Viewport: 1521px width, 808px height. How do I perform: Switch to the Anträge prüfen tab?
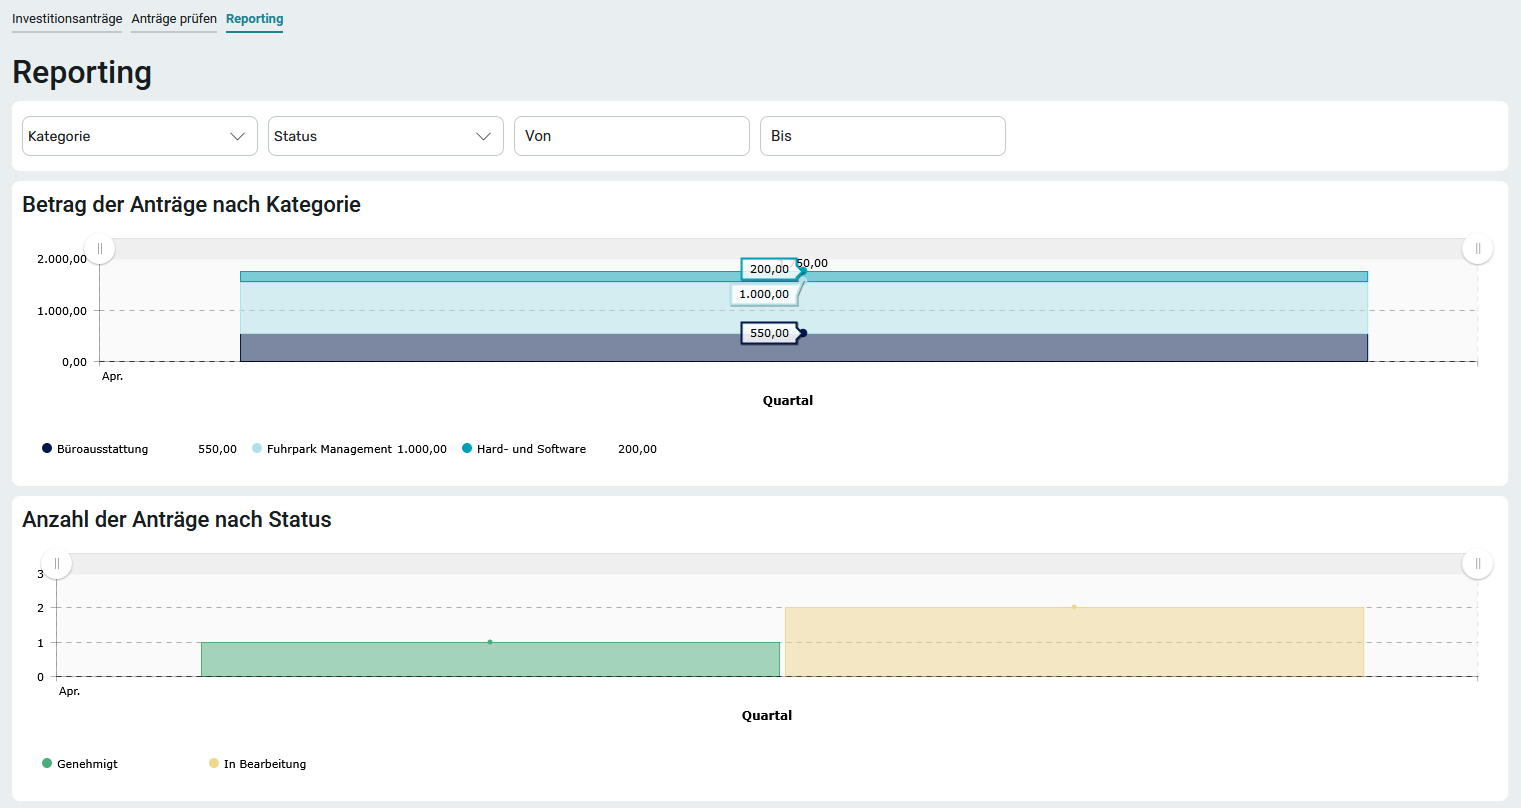174,19
